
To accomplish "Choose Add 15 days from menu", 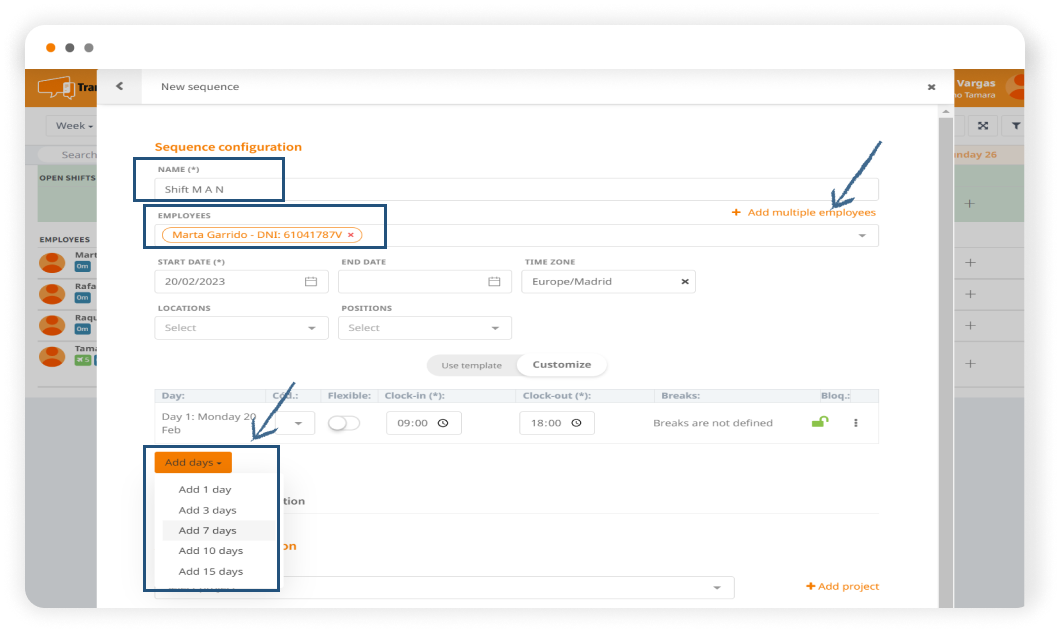I will click(210, 572).
